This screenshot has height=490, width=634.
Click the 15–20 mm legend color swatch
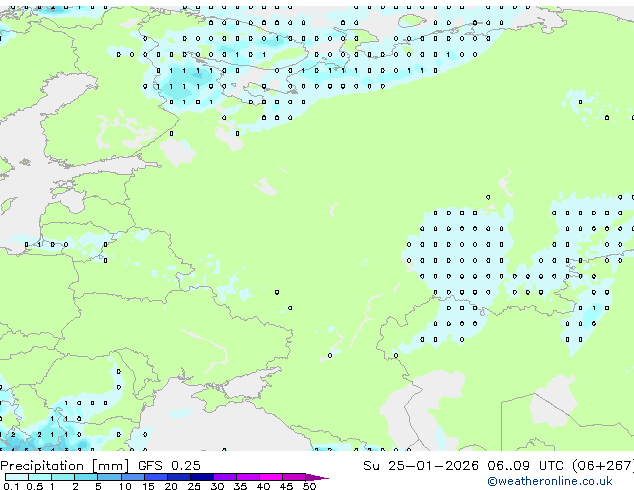[x=155, y=477]
